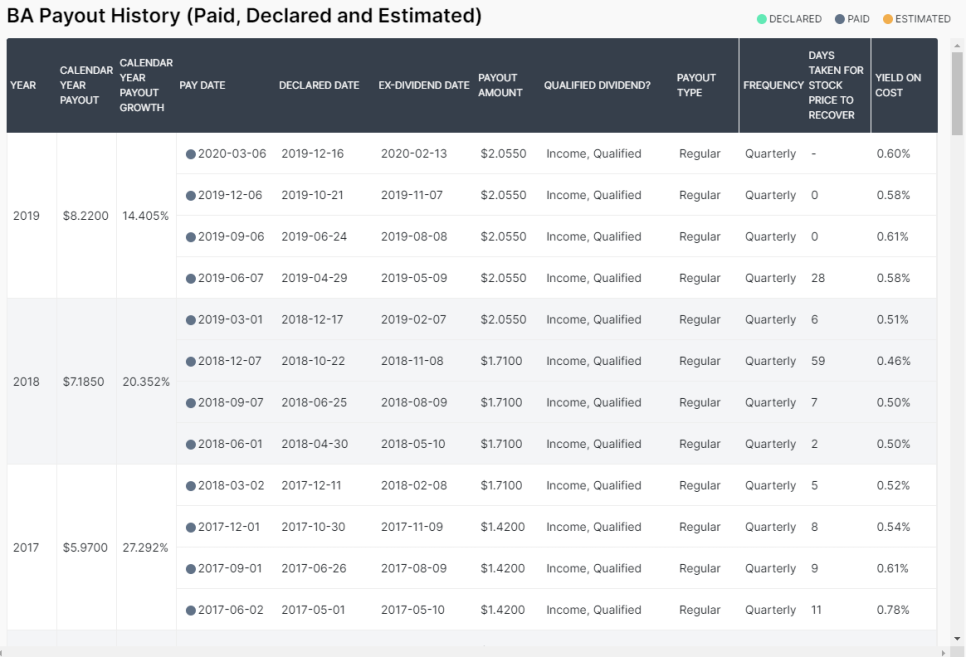Click the DAYS TAKEN FOR STOCK PRICE TO RECOVER header

pyautogui.click(x=836, y=85)
